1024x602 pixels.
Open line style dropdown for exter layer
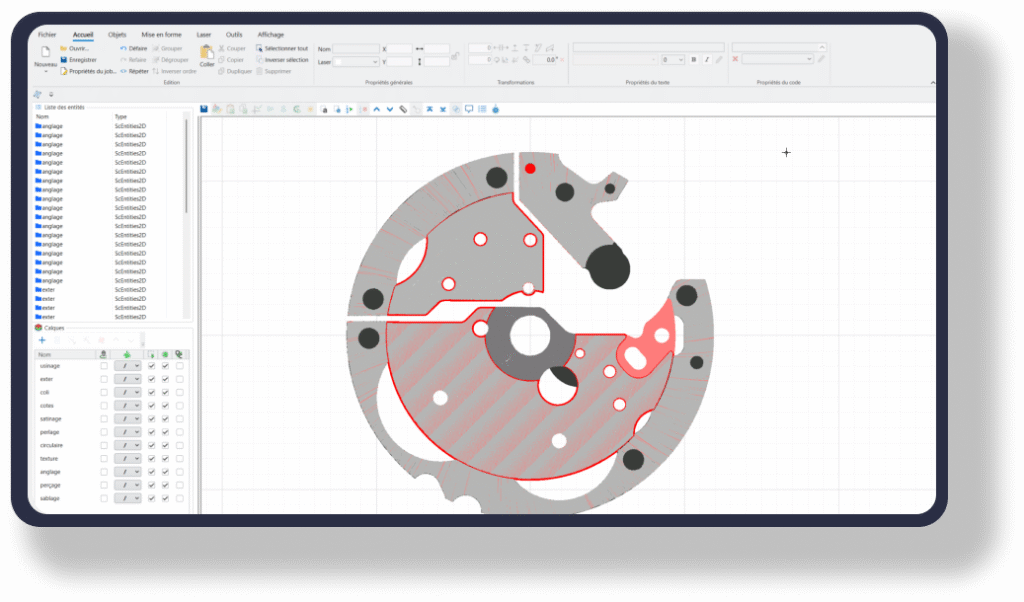(x=128, y=379)
